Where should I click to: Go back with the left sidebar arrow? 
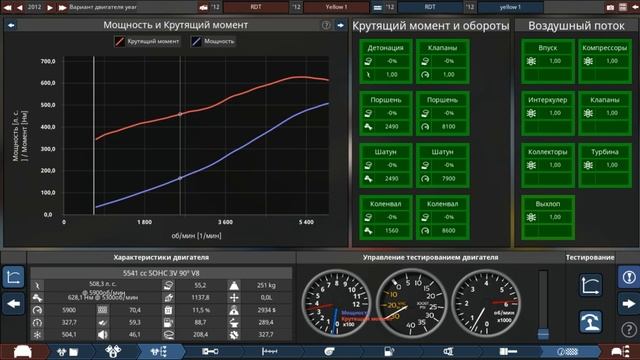click(13, 304)
